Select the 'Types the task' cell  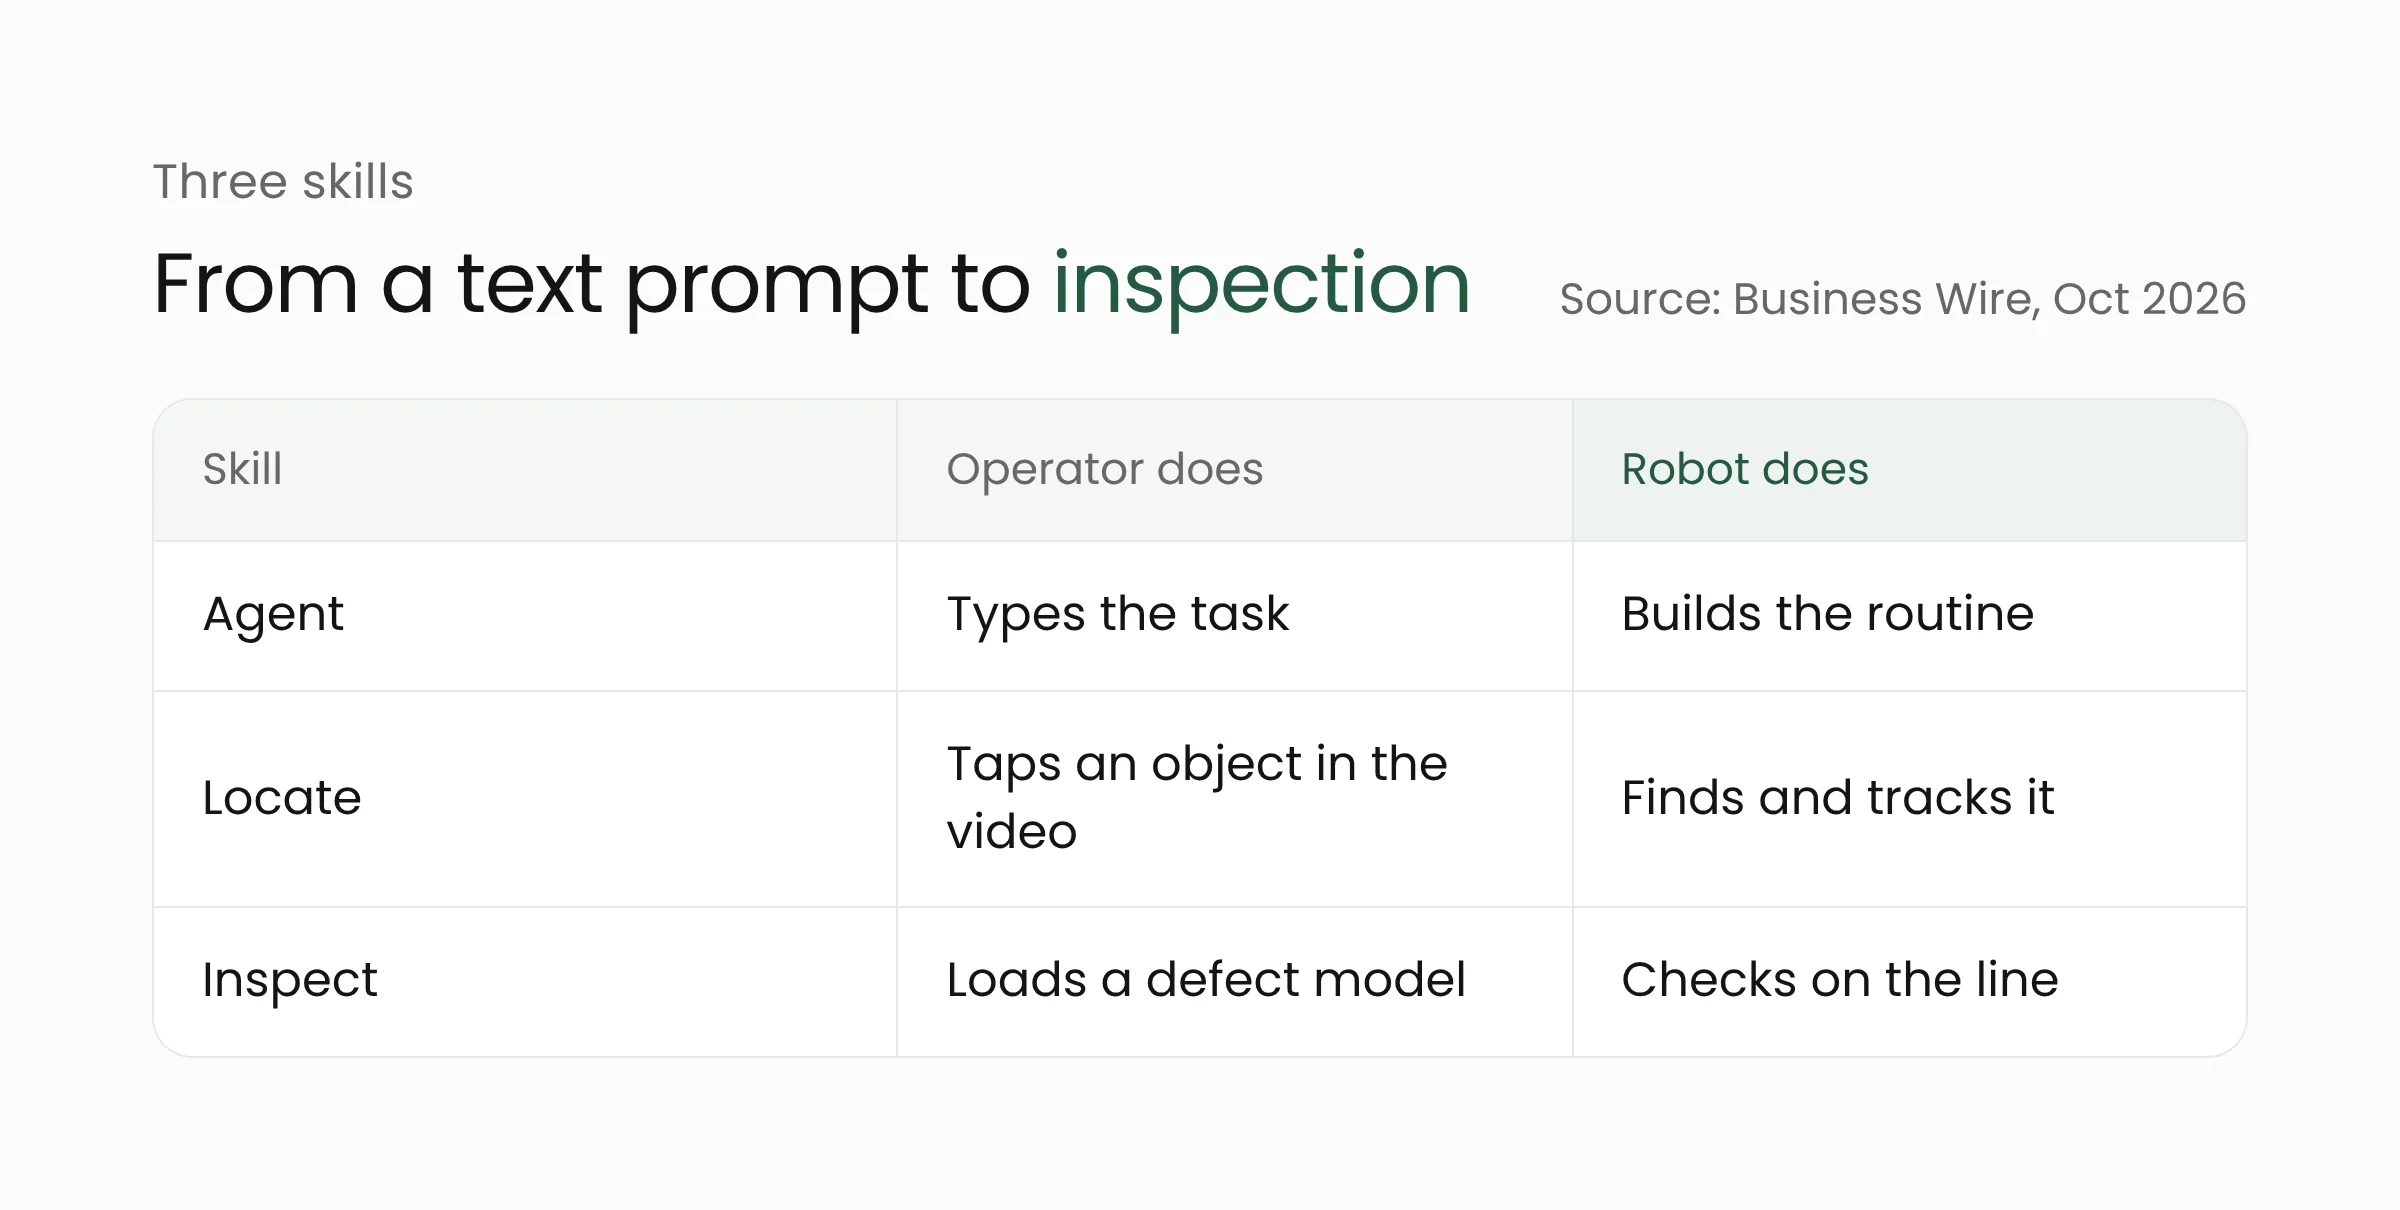[1235, 616]
